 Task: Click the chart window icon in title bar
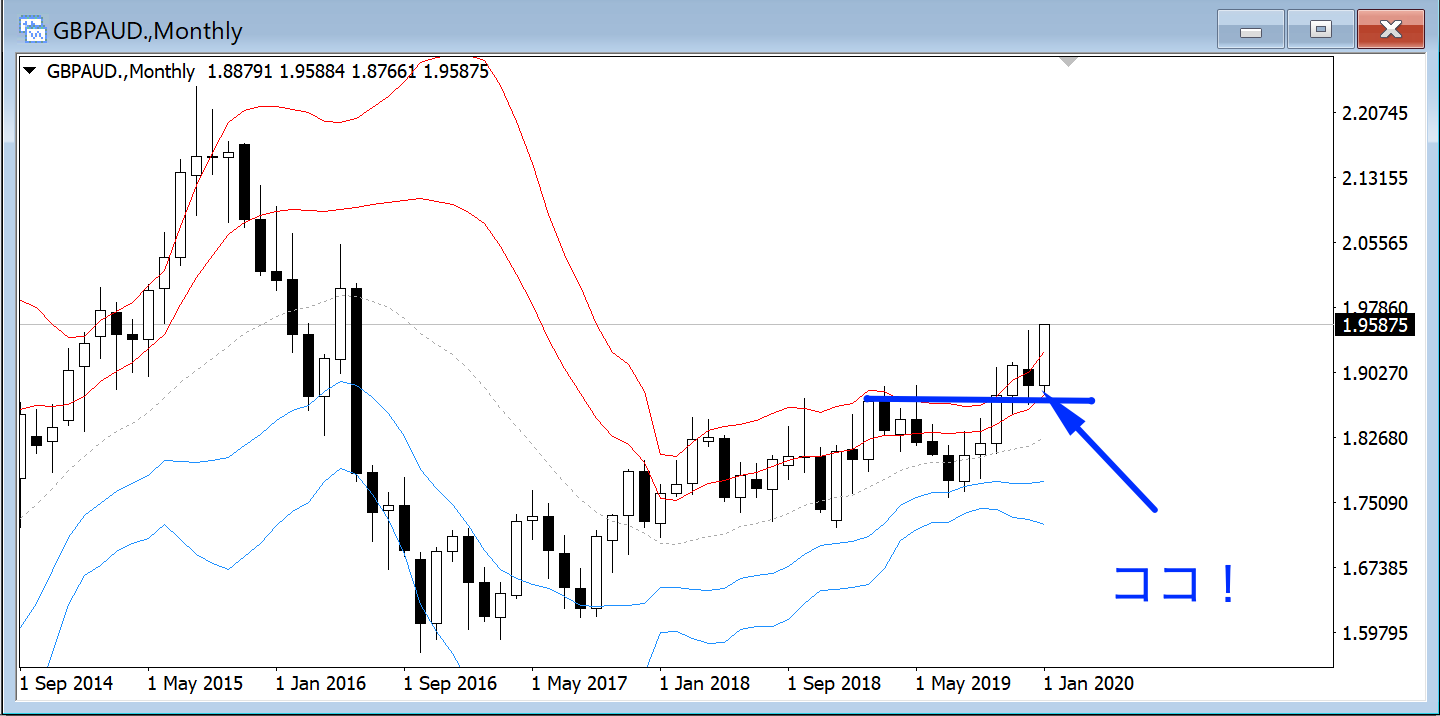click(33, 29)
